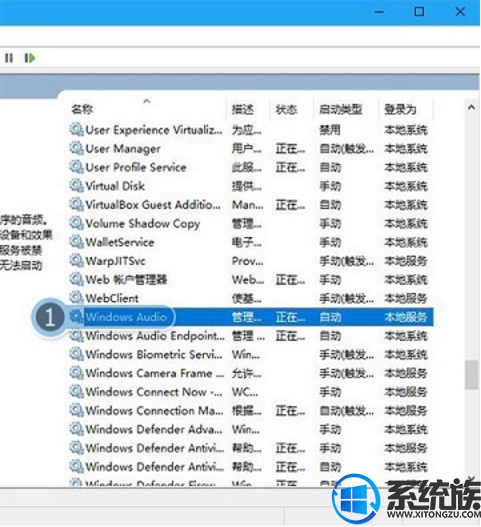Screen dimensions: 481x527
Task: Click gear icon beside Windows Defender Advanced
Action: click(x=76, y=429)
